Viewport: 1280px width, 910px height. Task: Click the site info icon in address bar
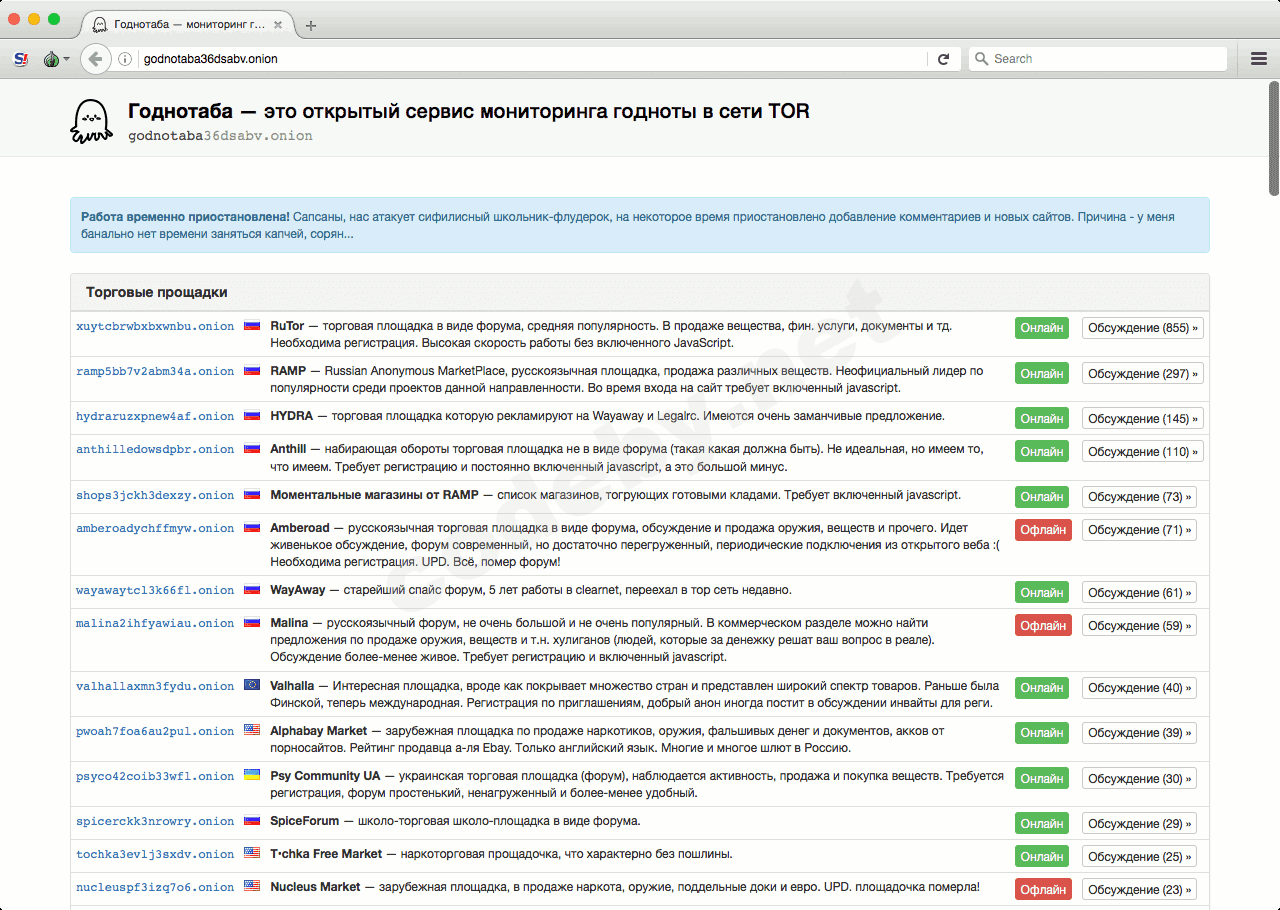coord(125,59)
